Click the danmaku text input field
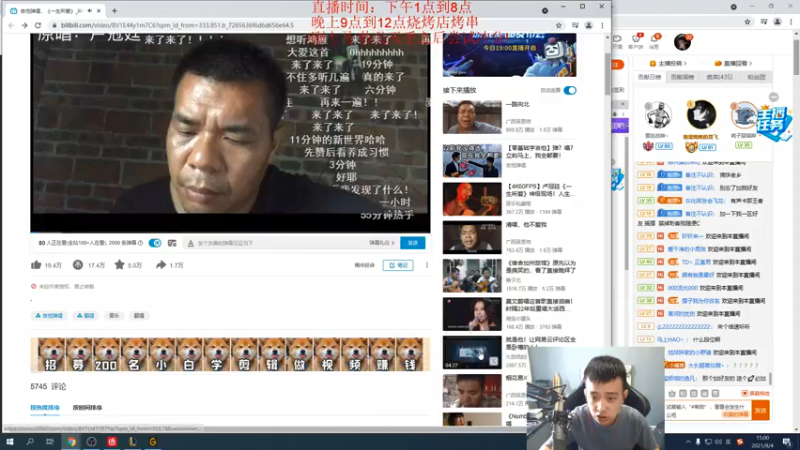 click(x=282, y=243)
